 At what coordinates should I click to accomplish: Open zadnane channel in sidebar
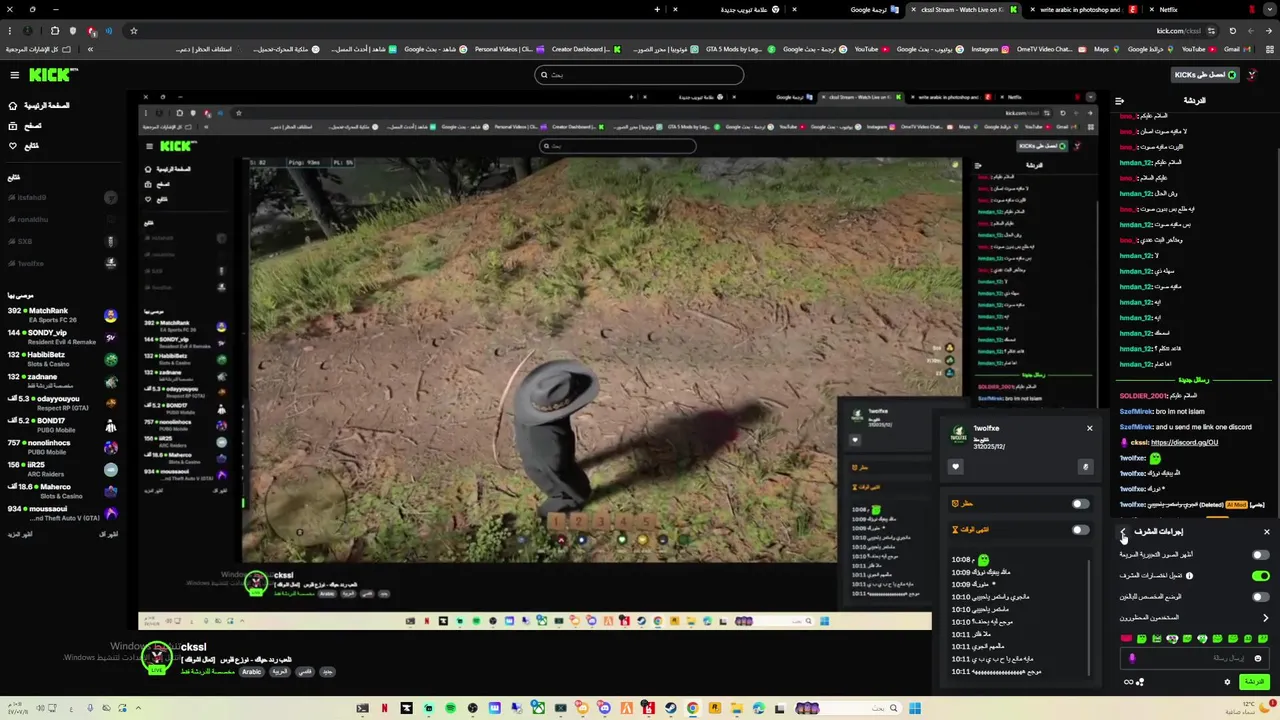pos(62,381)
